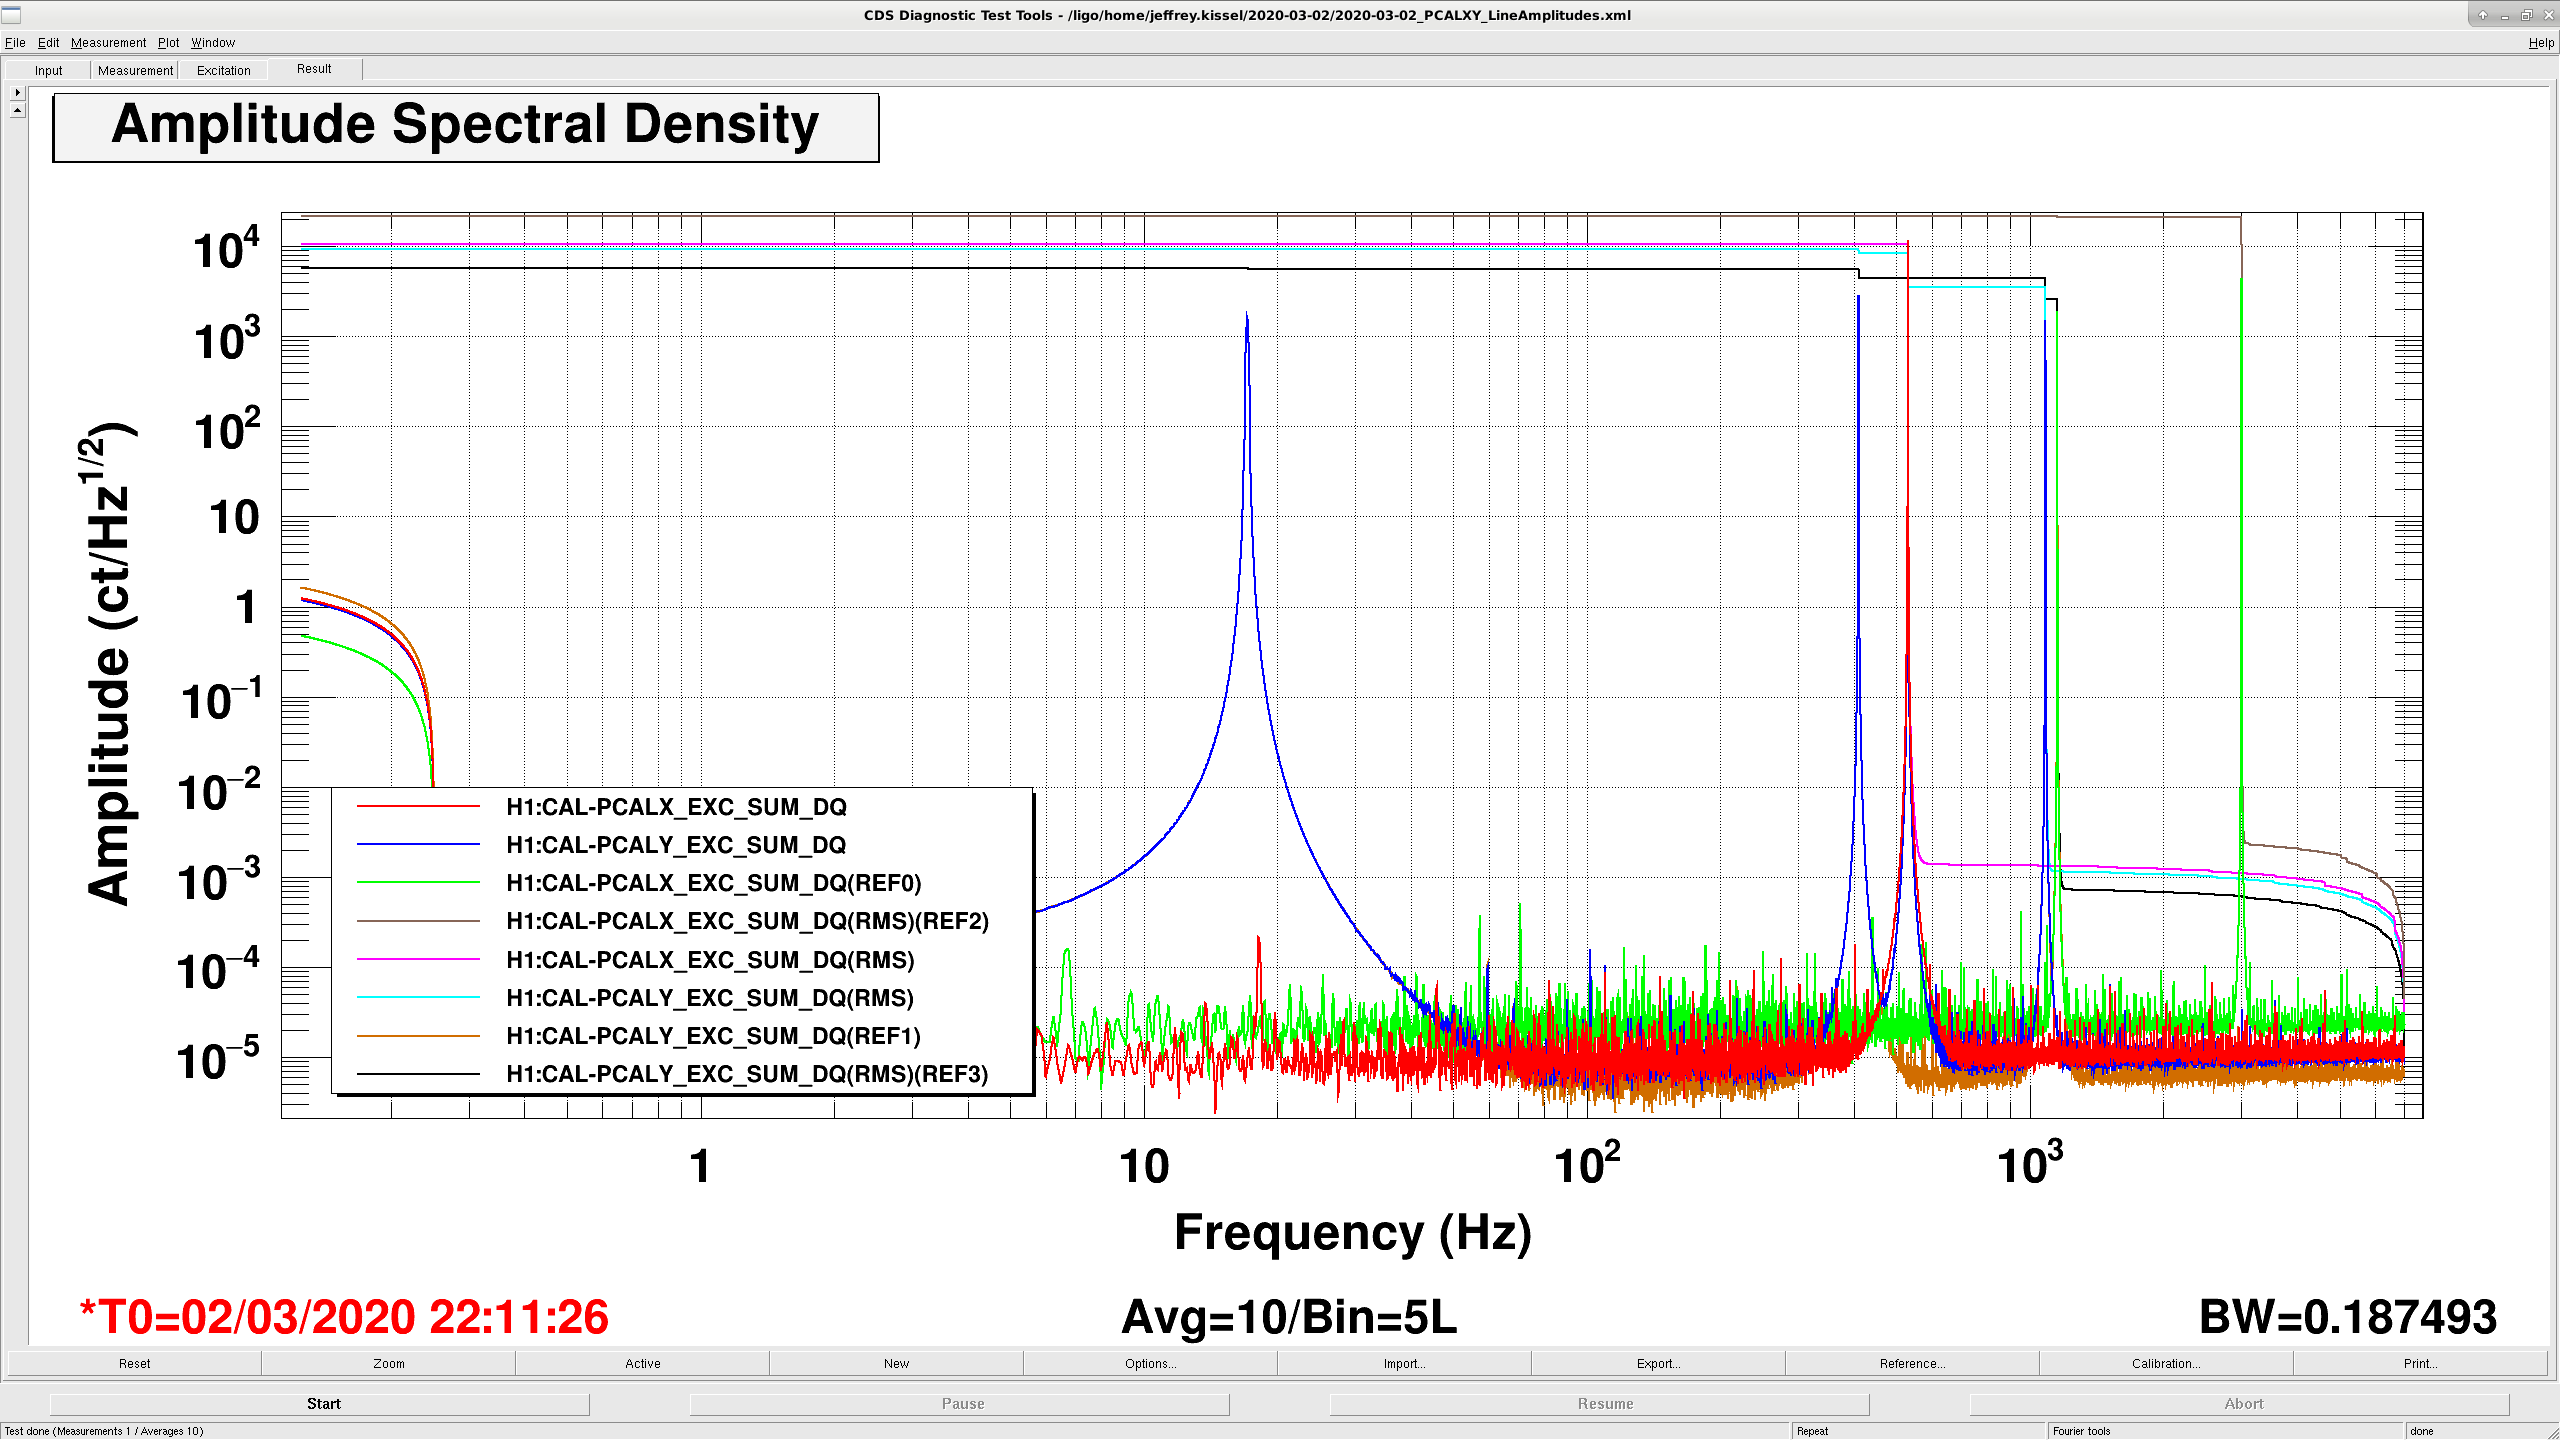This screenshot has height=1440, width=2560.
Task: Click the right-arrow expand panel icon
Action: point(17,92)
